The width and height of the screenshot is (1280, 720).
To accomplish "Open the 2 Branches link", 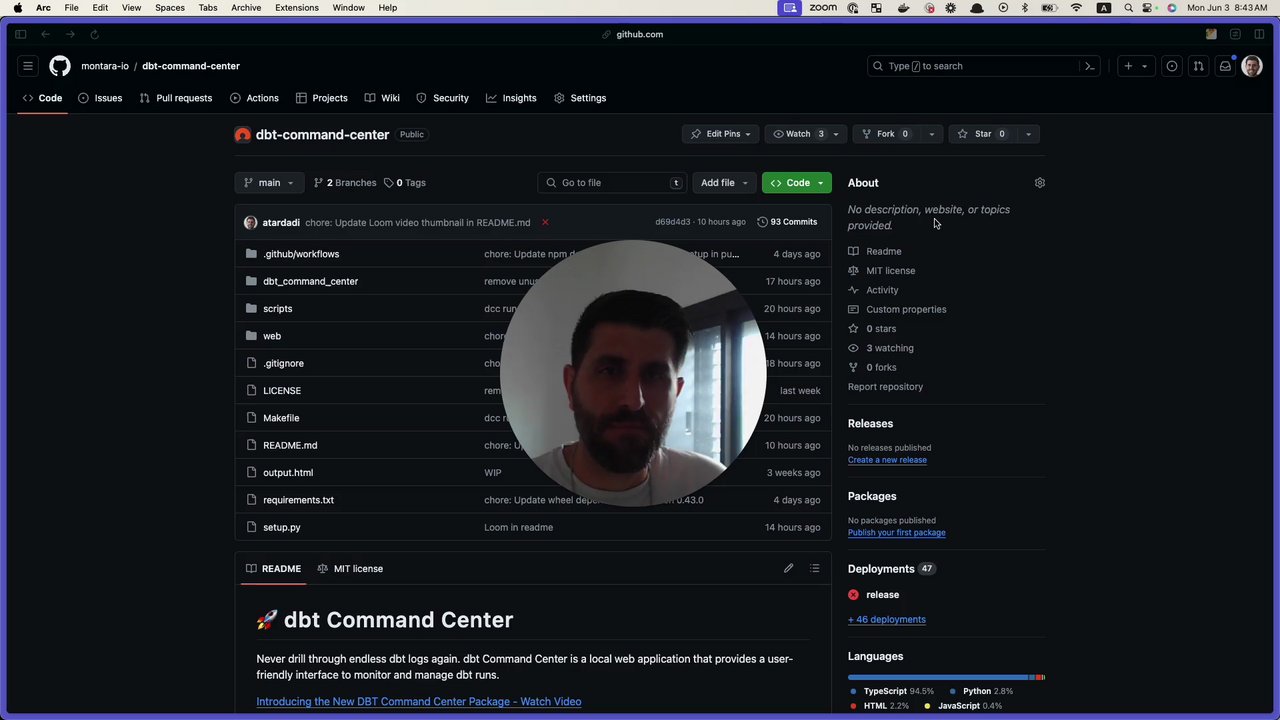I will coord(345,183).
